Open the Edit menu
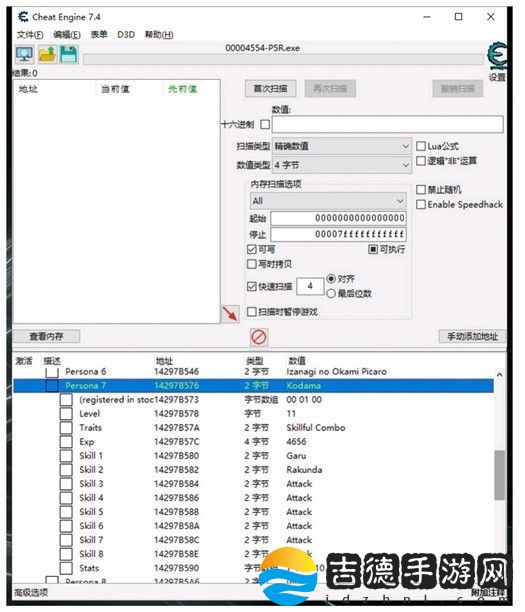Screen dimensions: 525x612 pyautogui.click(x=67, y=35)
